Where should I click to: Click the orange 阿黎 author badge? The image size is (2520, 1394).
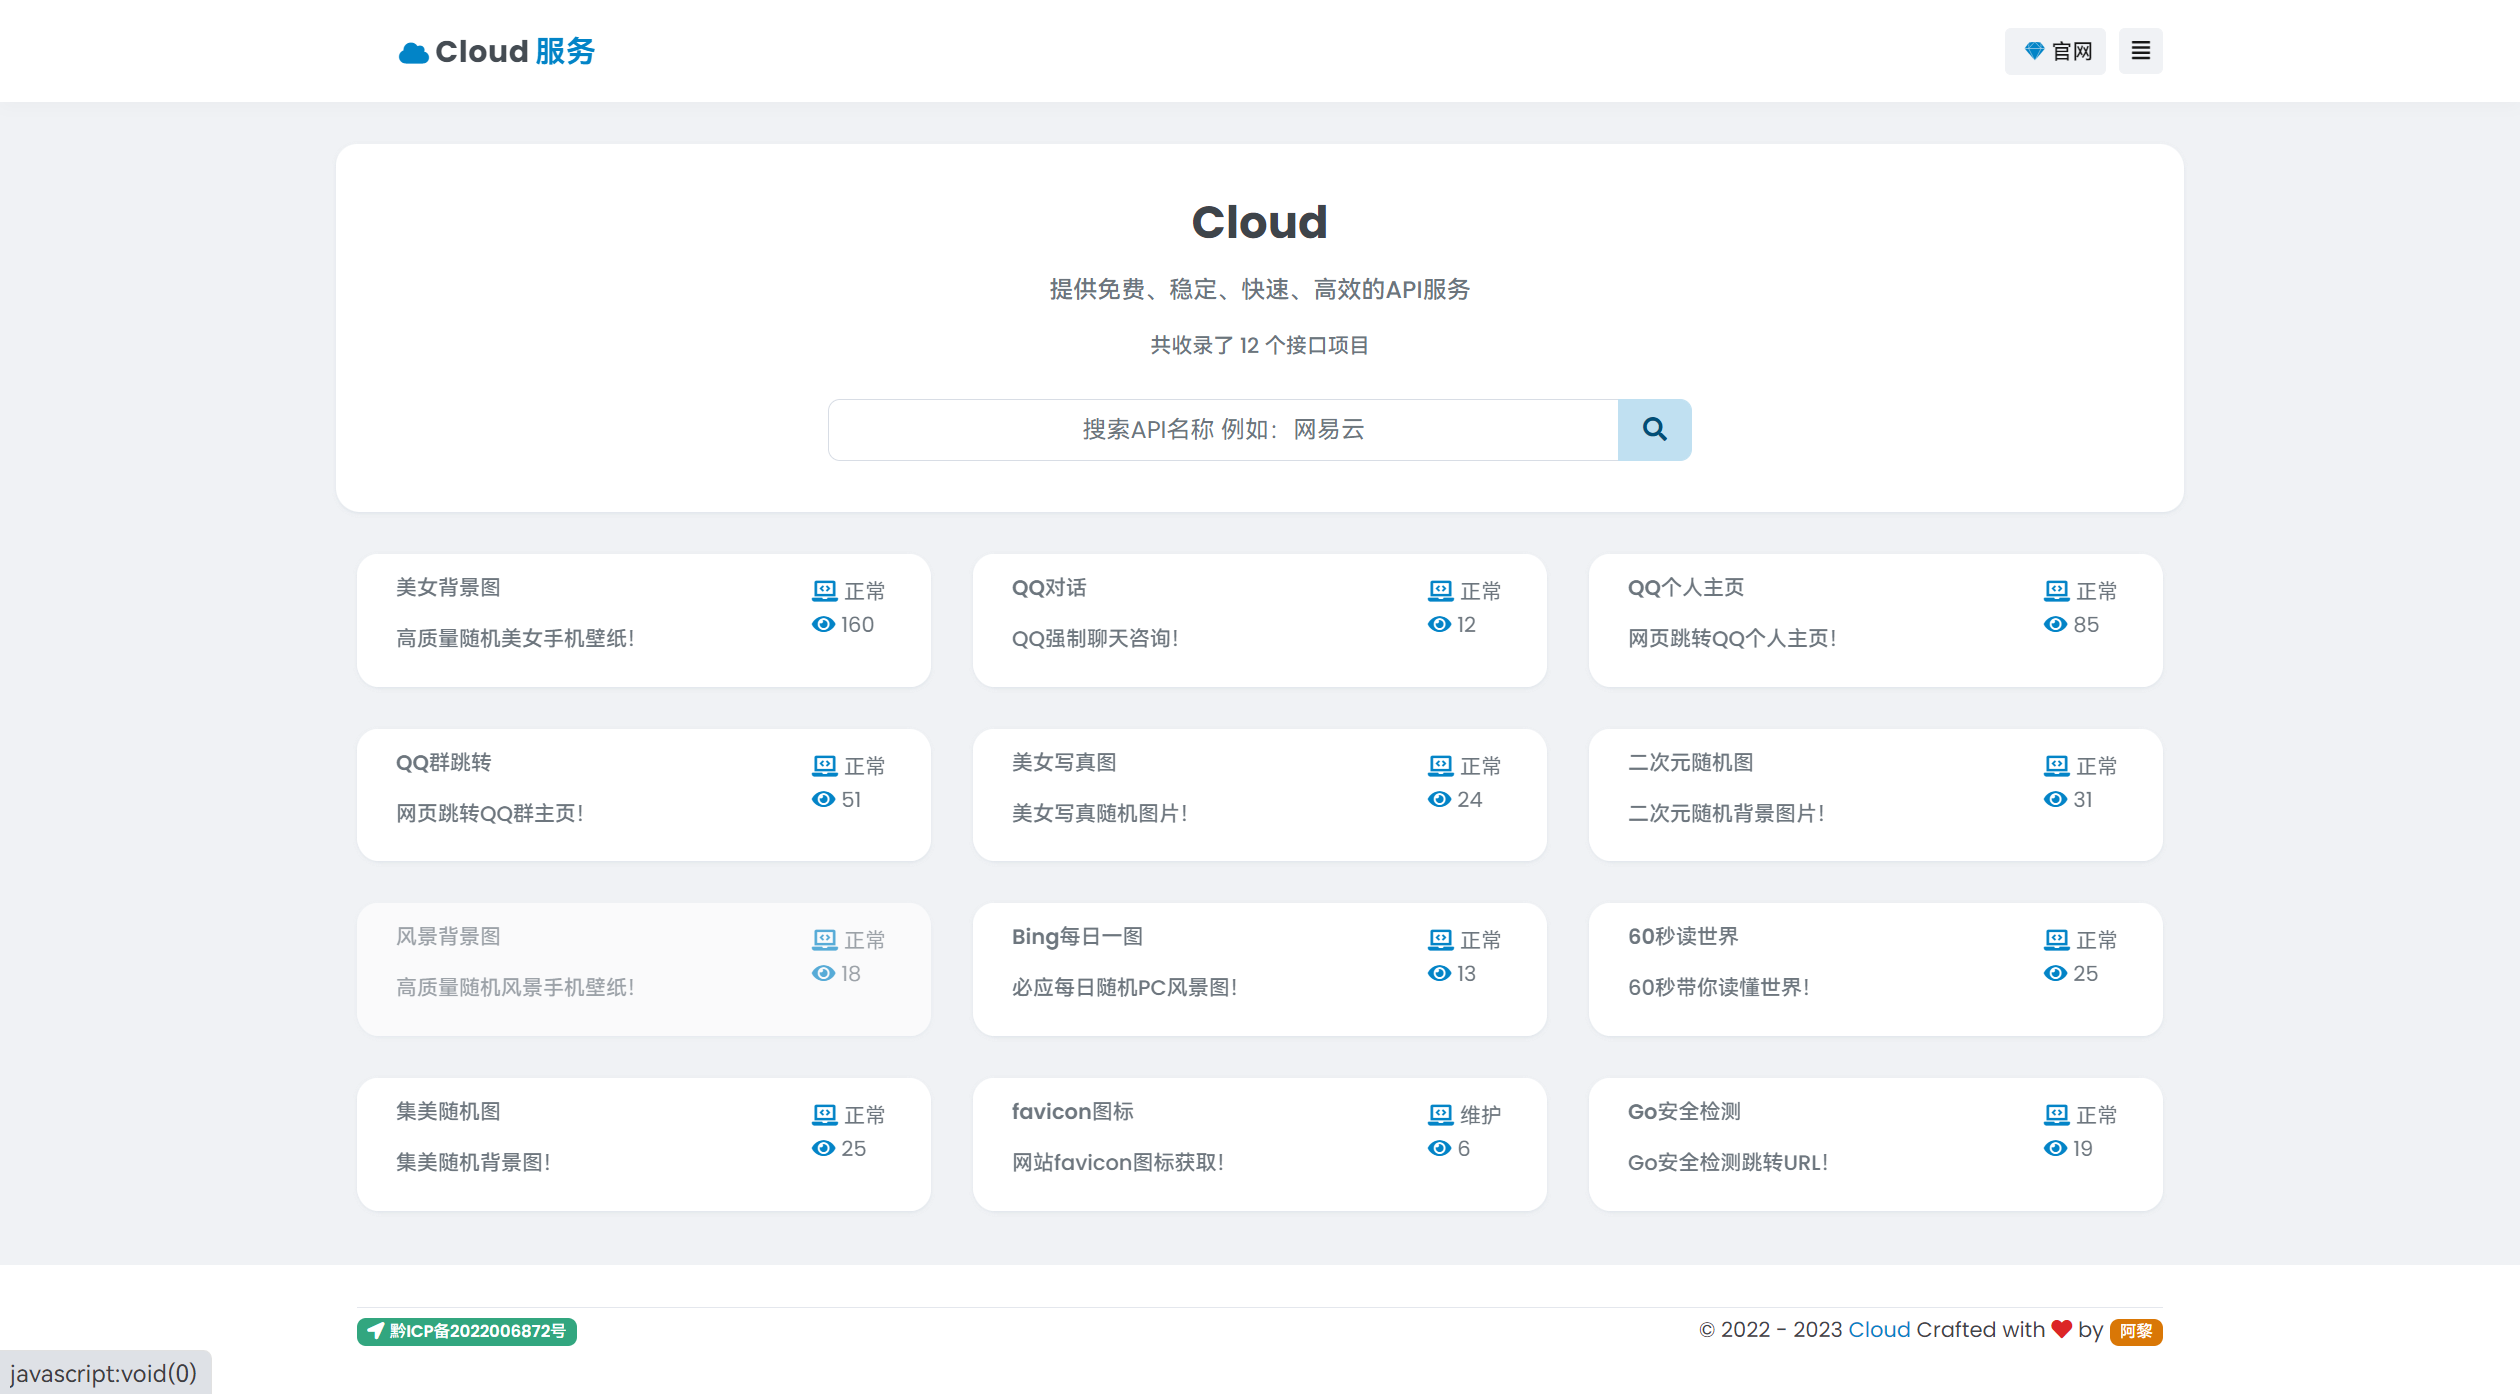(x=2136, y=1332)
